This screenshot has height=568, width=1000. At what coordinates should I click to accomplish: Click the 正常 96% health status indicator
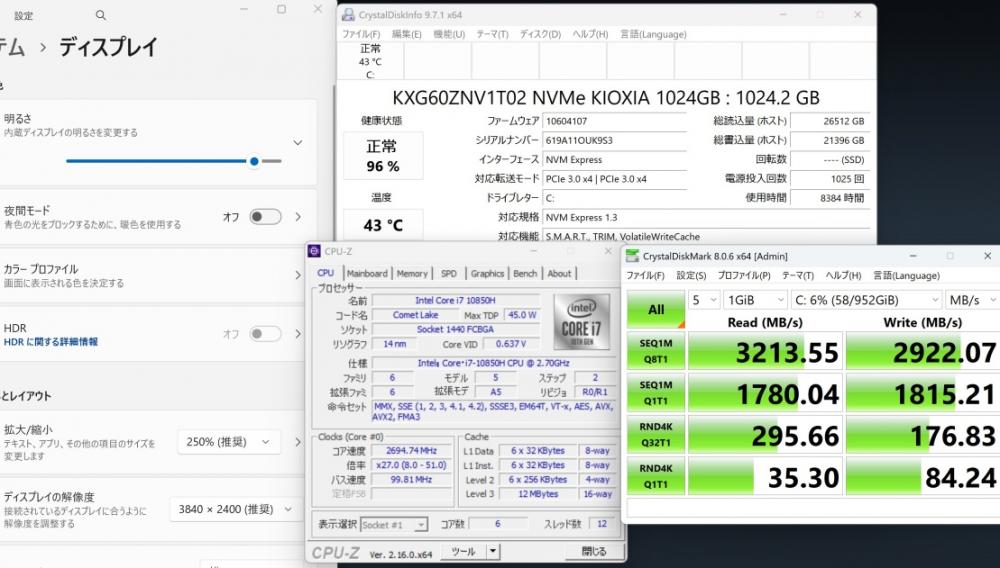pos(382,157)
